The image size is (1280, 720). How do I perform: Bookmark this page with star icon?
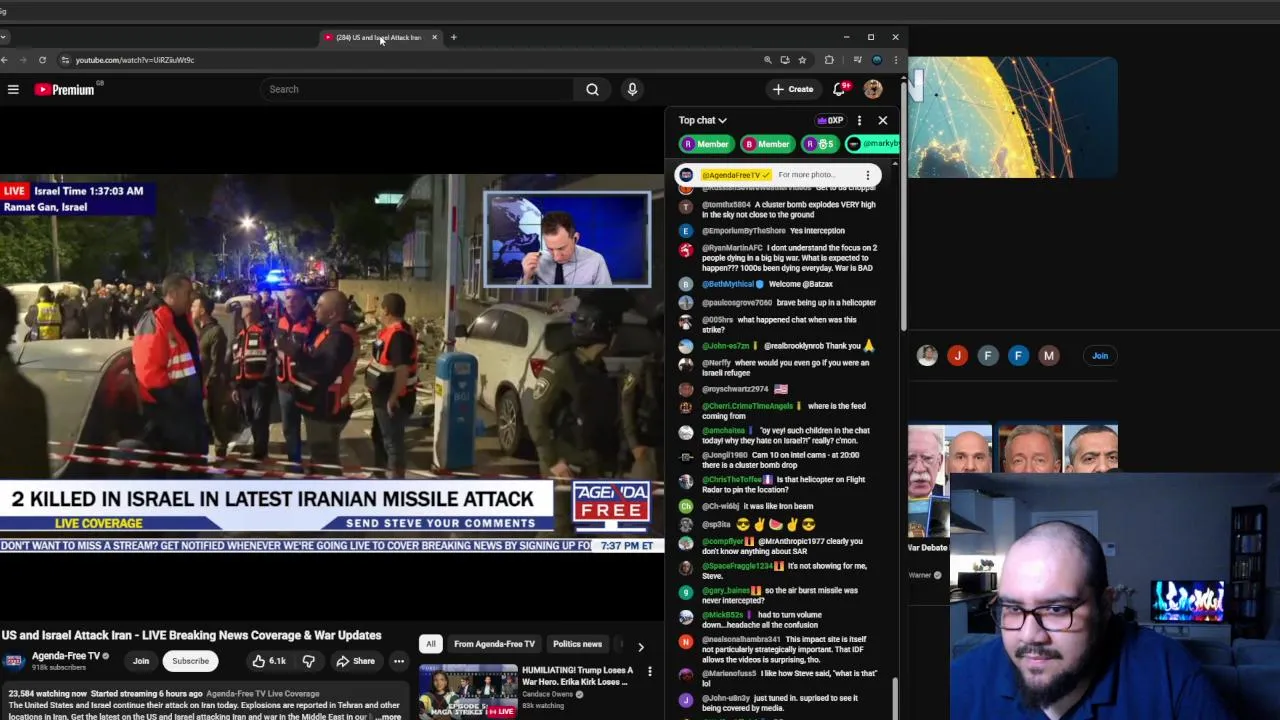[802, 60]
